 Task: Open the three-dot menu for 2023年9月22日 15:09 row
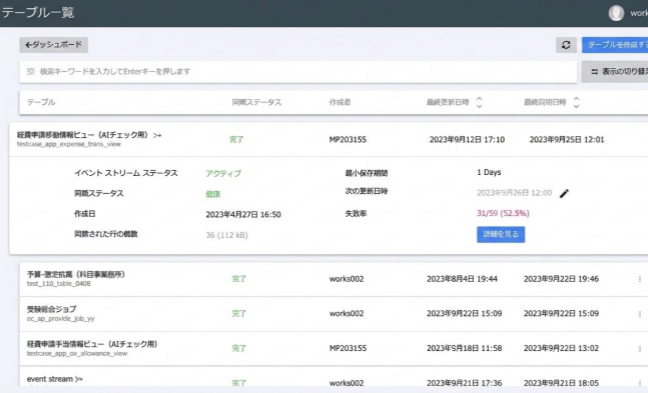640,314
